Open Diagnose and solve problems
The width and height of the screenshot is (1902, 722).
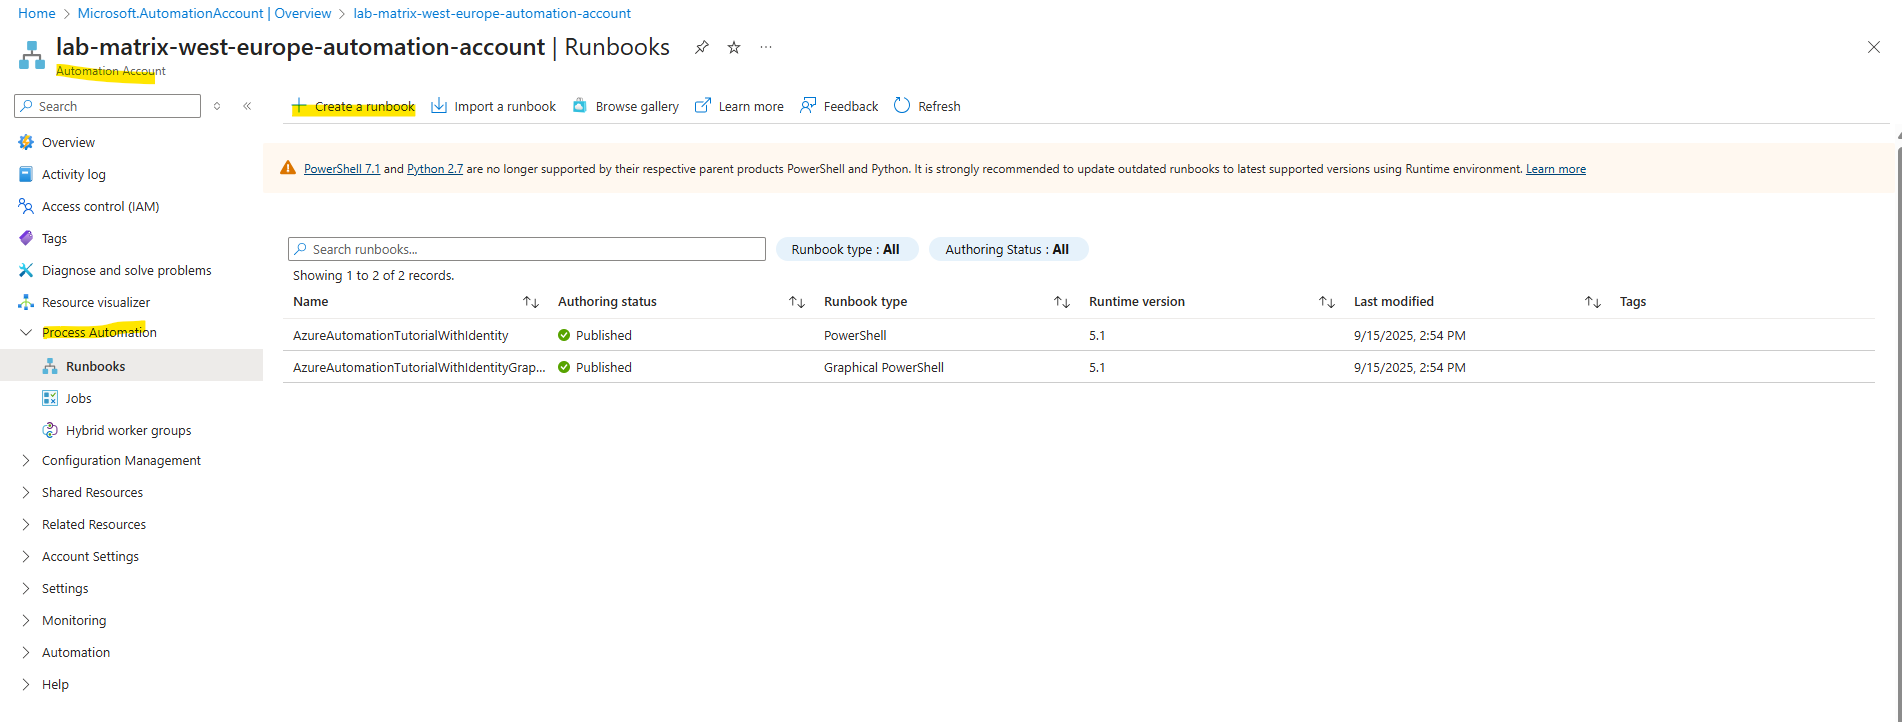127,270
